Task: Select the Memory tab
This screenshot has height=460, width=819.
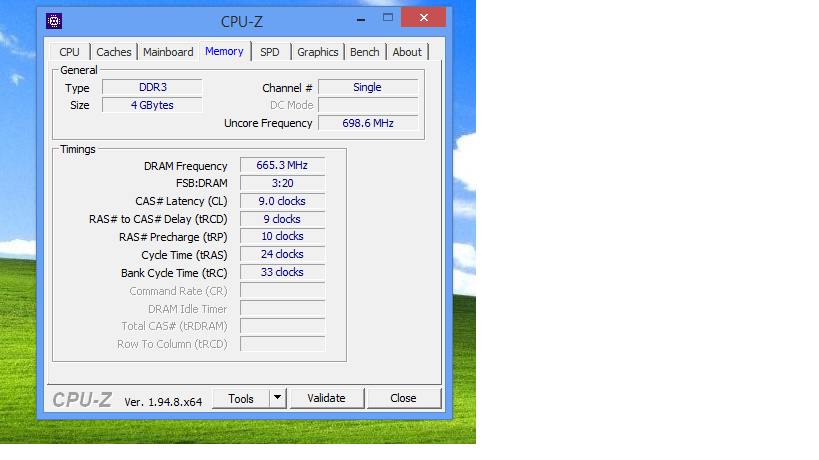Action: (x=225, y=51)
